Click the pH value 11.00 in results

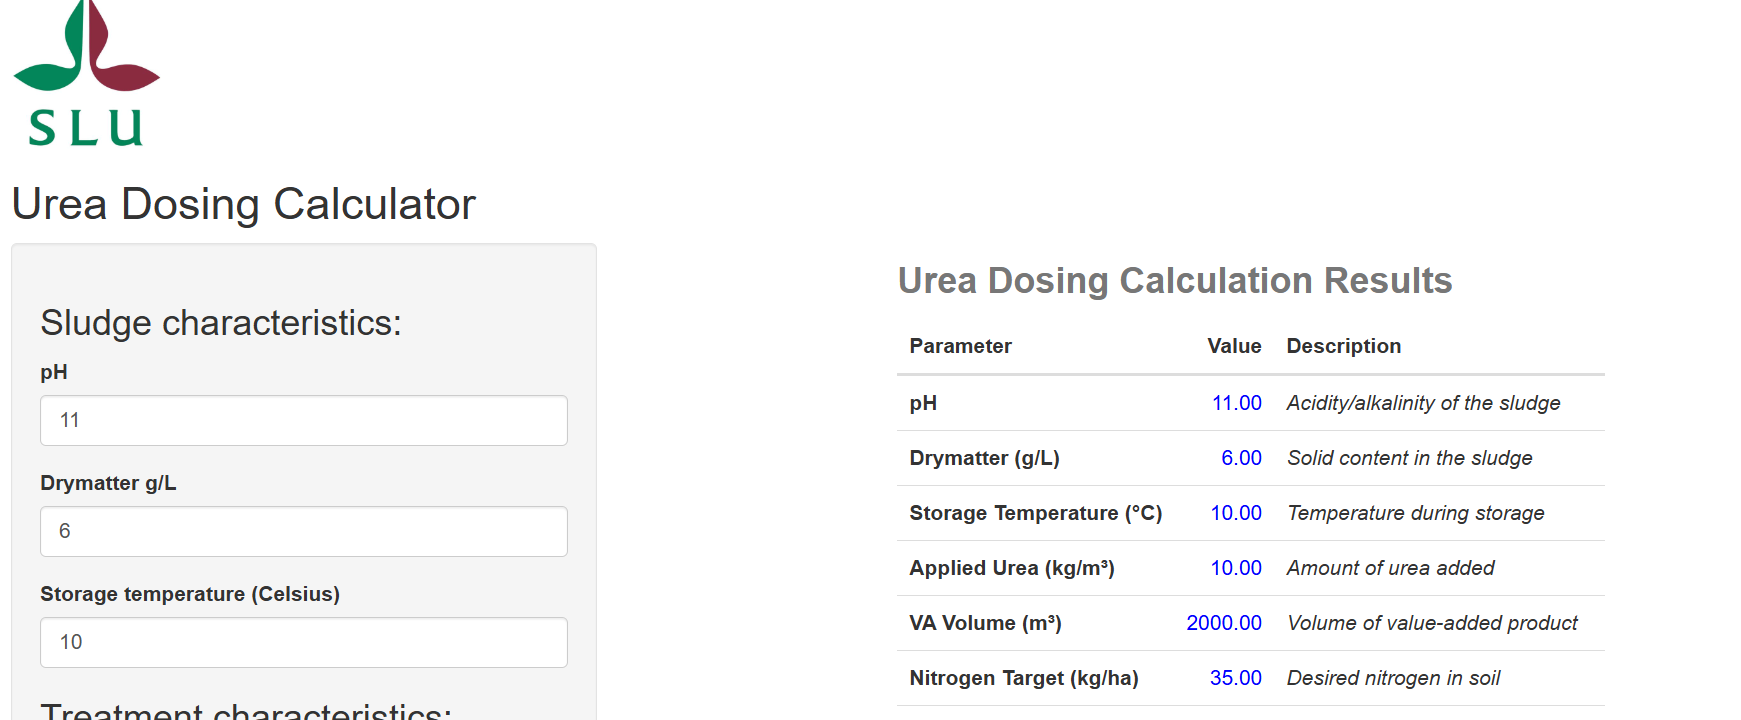[1236, 403]
